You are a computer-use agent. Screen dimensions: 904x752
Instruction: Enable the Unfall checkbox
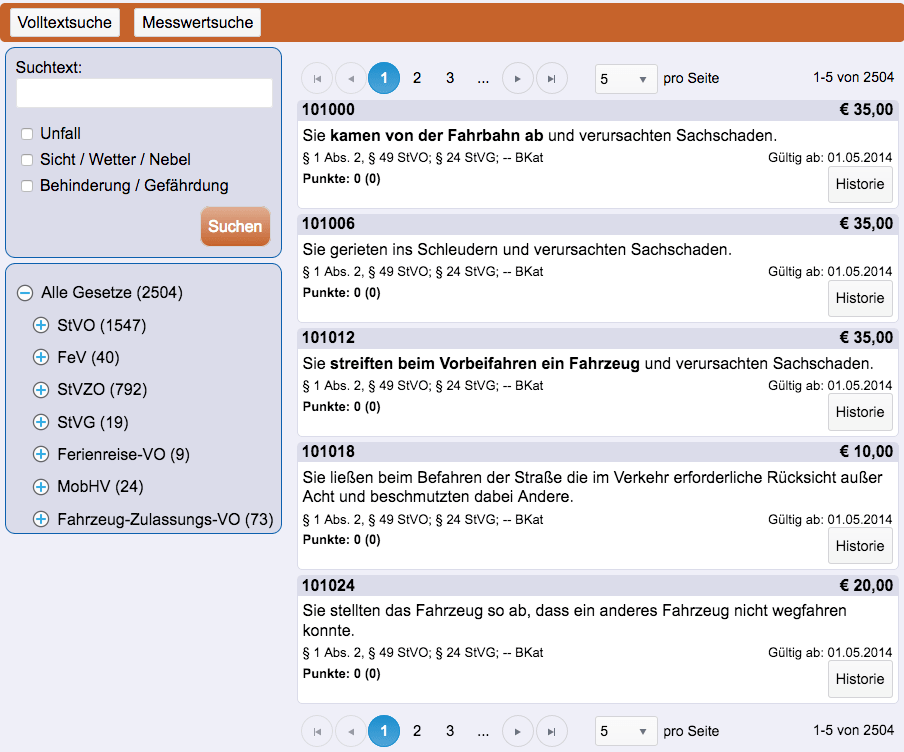click(28, 134)
